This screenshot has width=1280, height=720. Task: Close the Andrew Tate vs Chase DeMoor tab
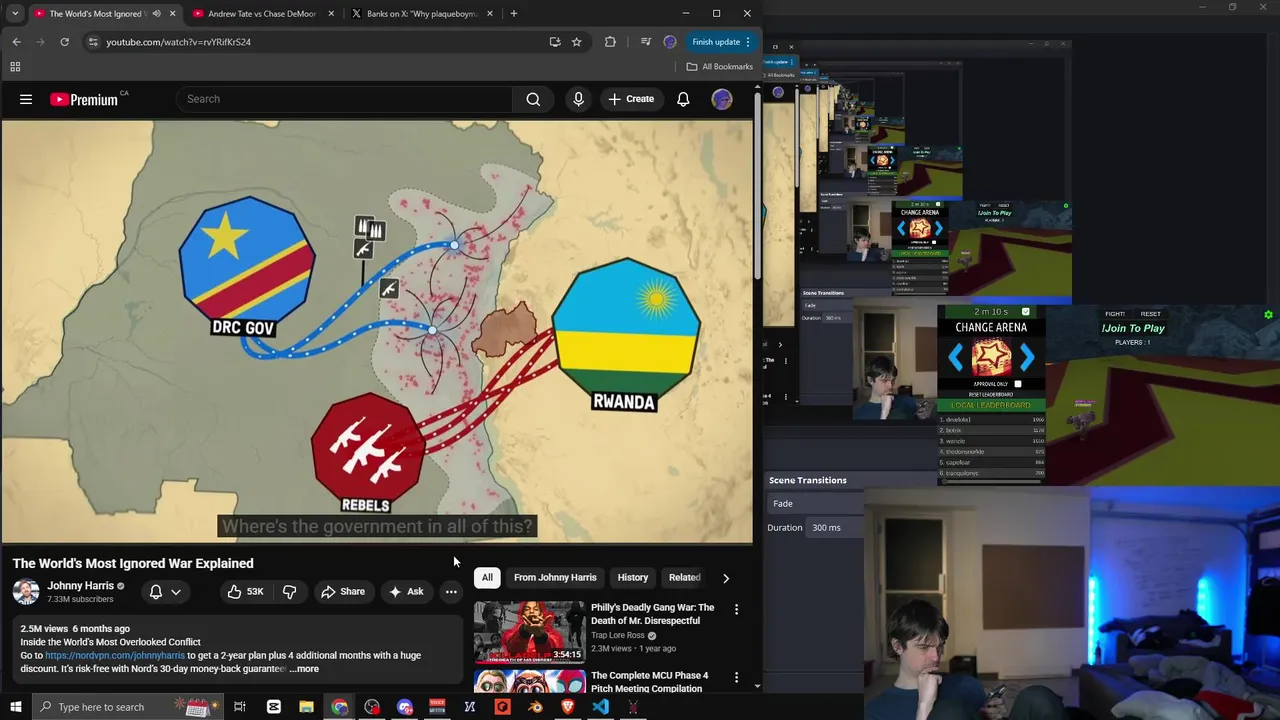tap(333, 14)
